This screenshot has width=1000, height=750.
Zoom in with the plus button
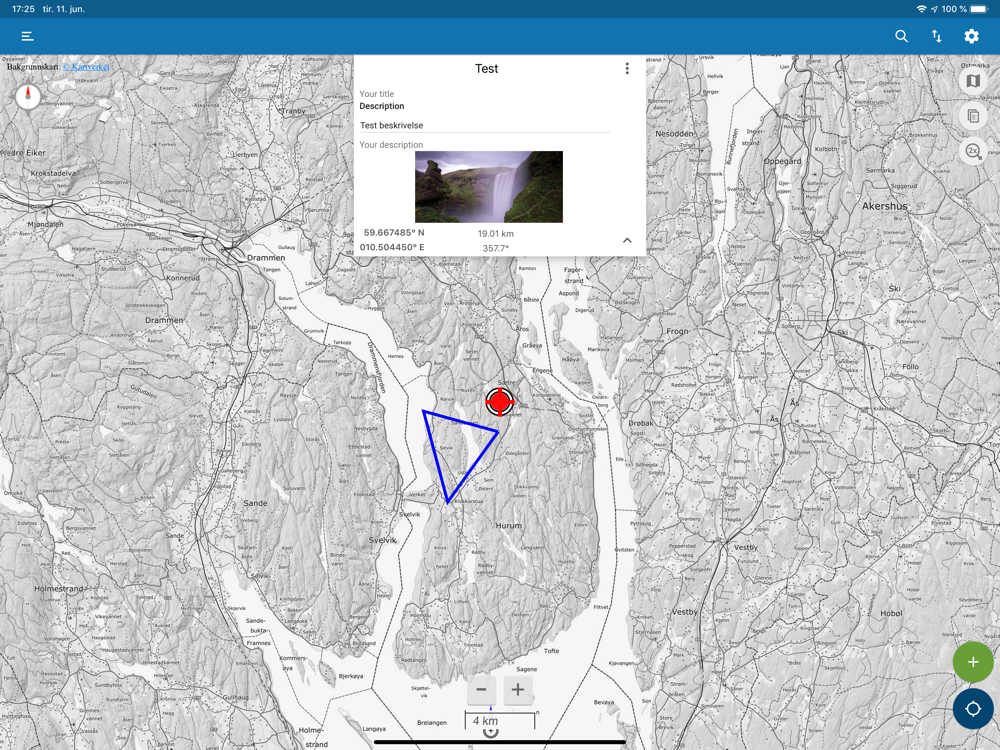pyautogui.click(x=518, y=689)
